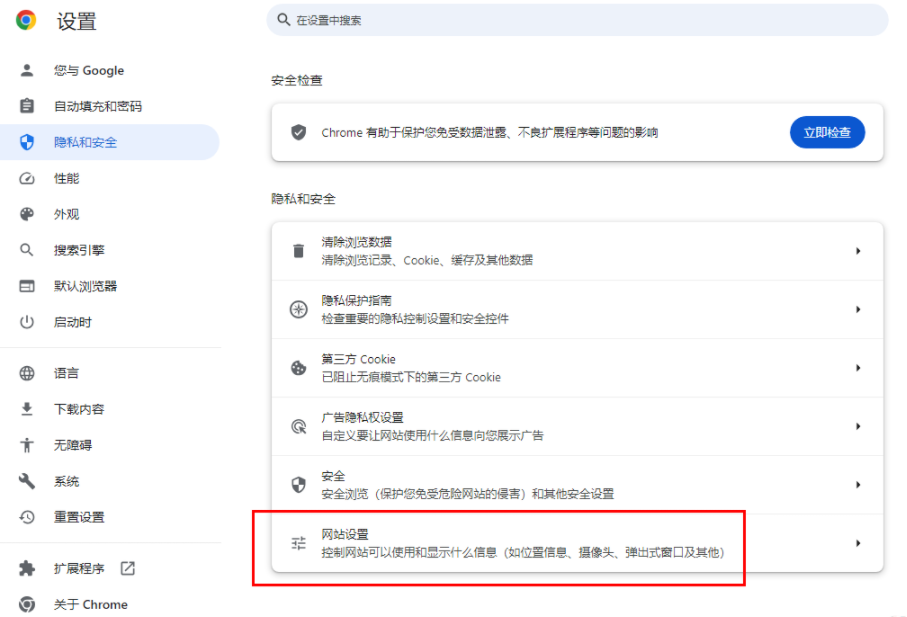Expand the 清除浏览数据 row arrow
This screenshot has width=907, height=617.
858,251
